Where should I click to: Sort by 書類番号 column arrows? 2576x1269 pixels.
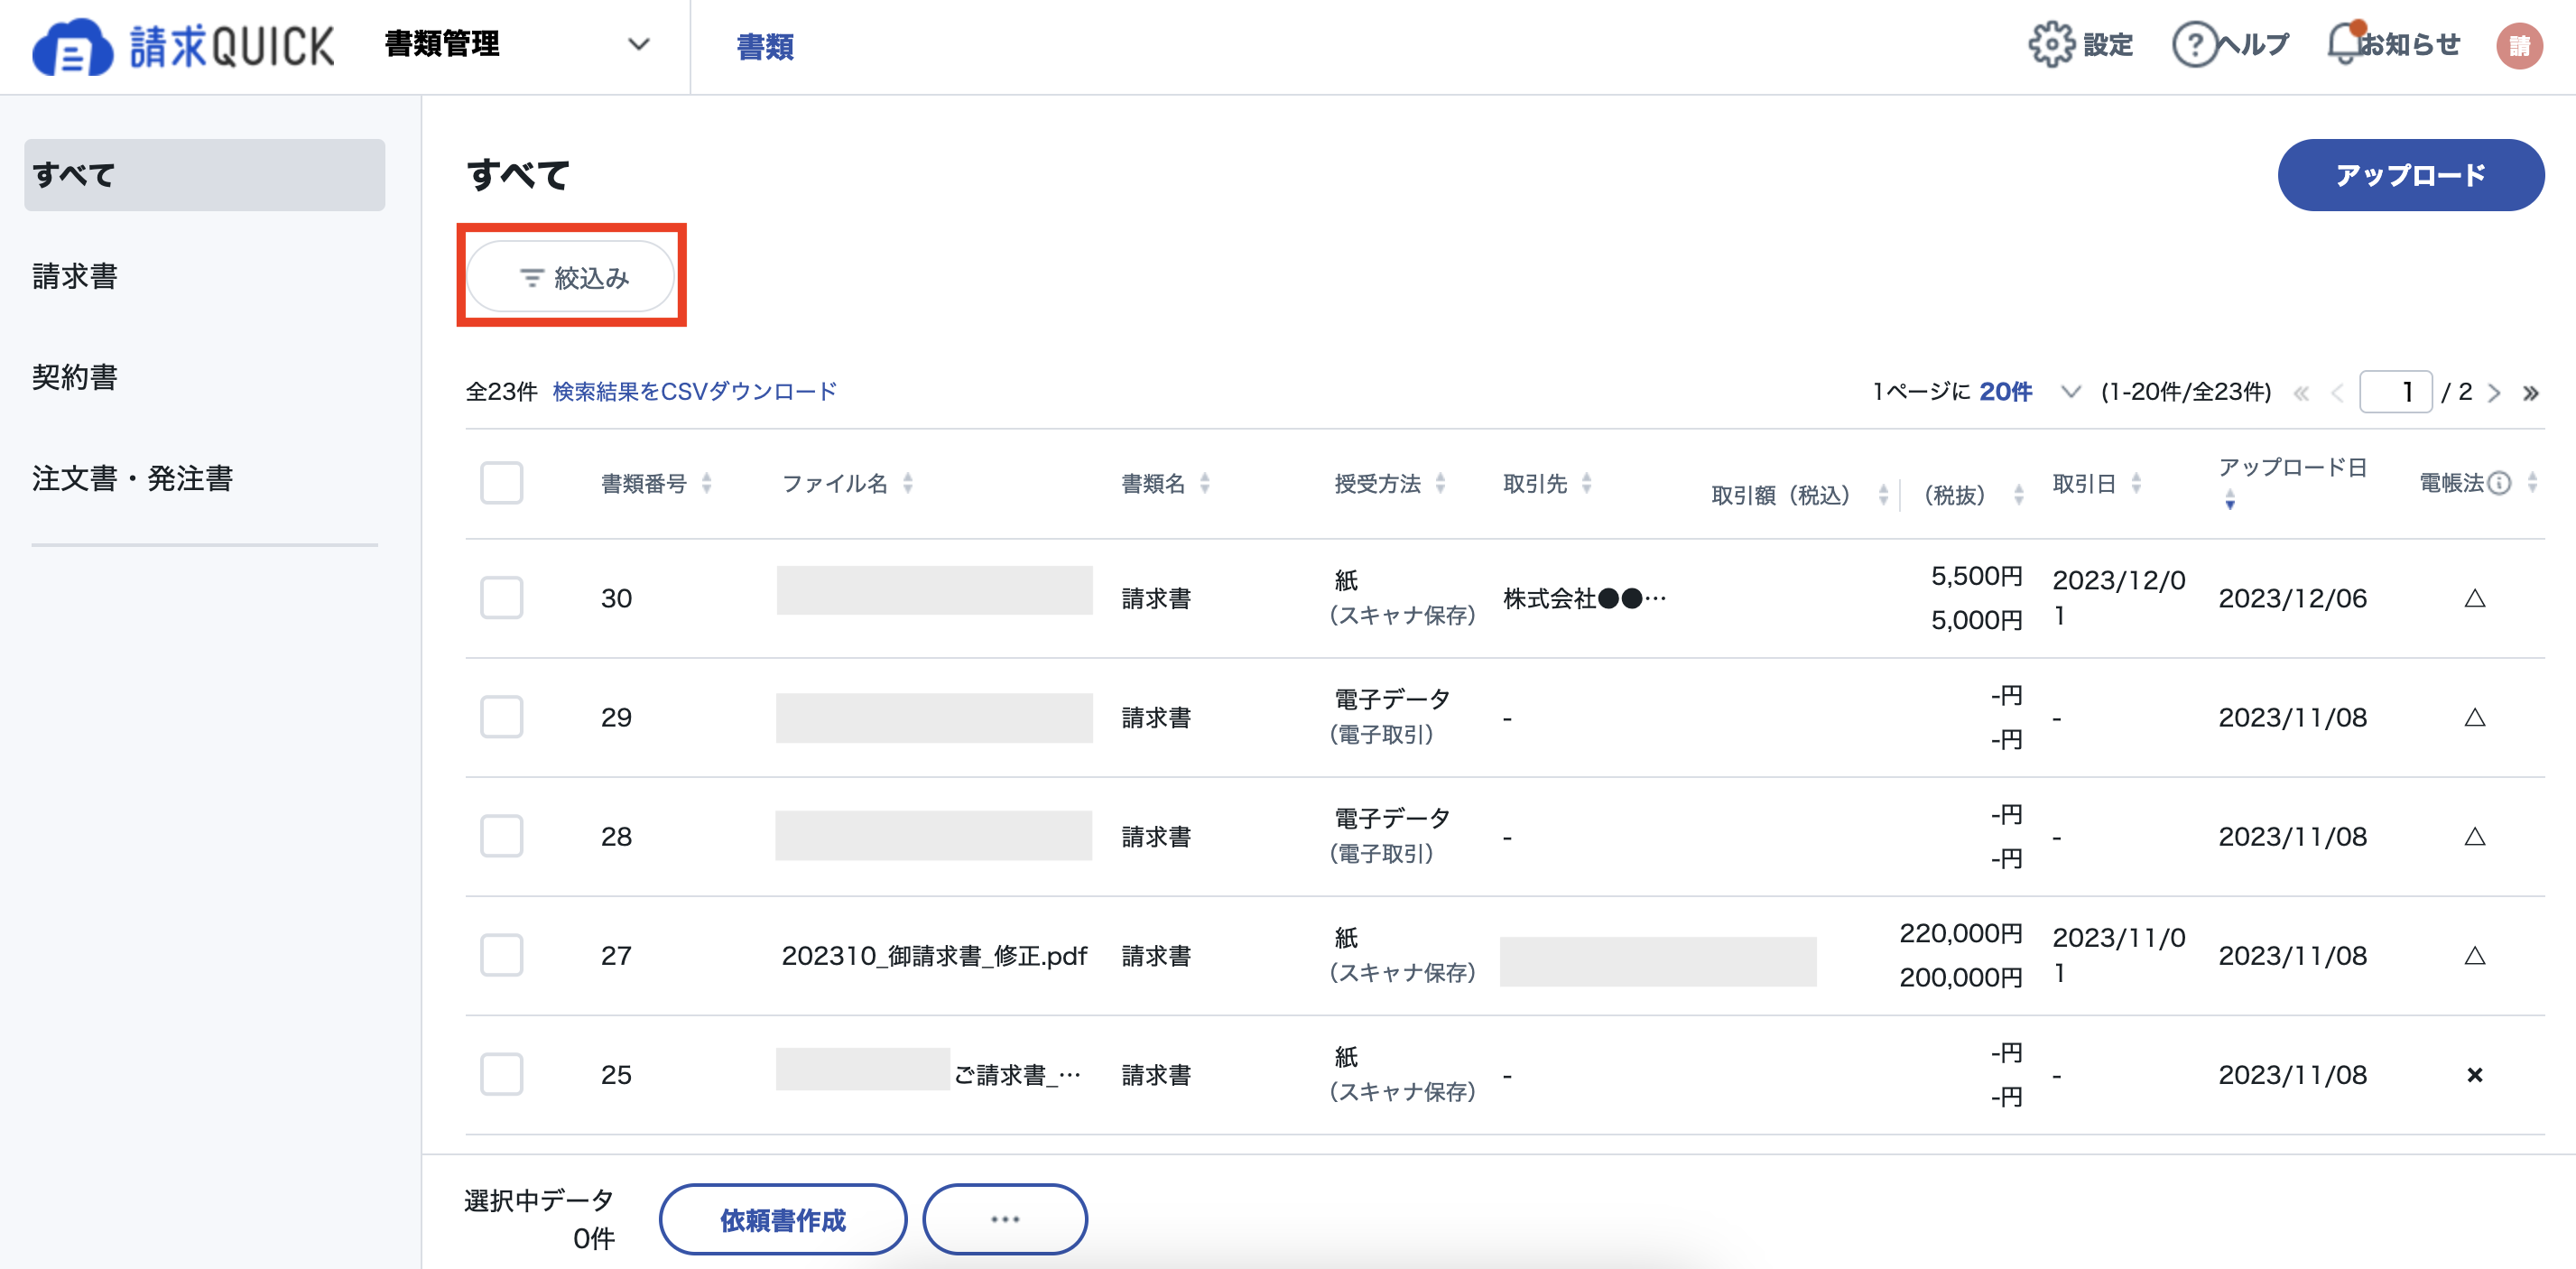pyautogui.click(x=706, y=484)
